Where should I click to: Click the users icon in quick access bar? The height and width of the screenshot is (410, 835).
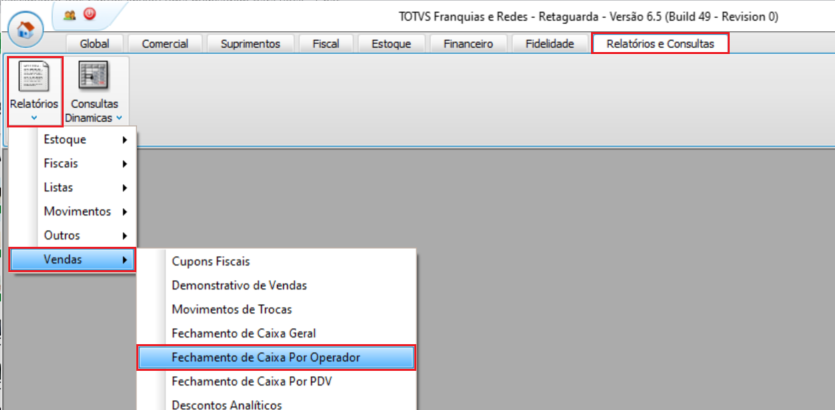tap(69, 15)
